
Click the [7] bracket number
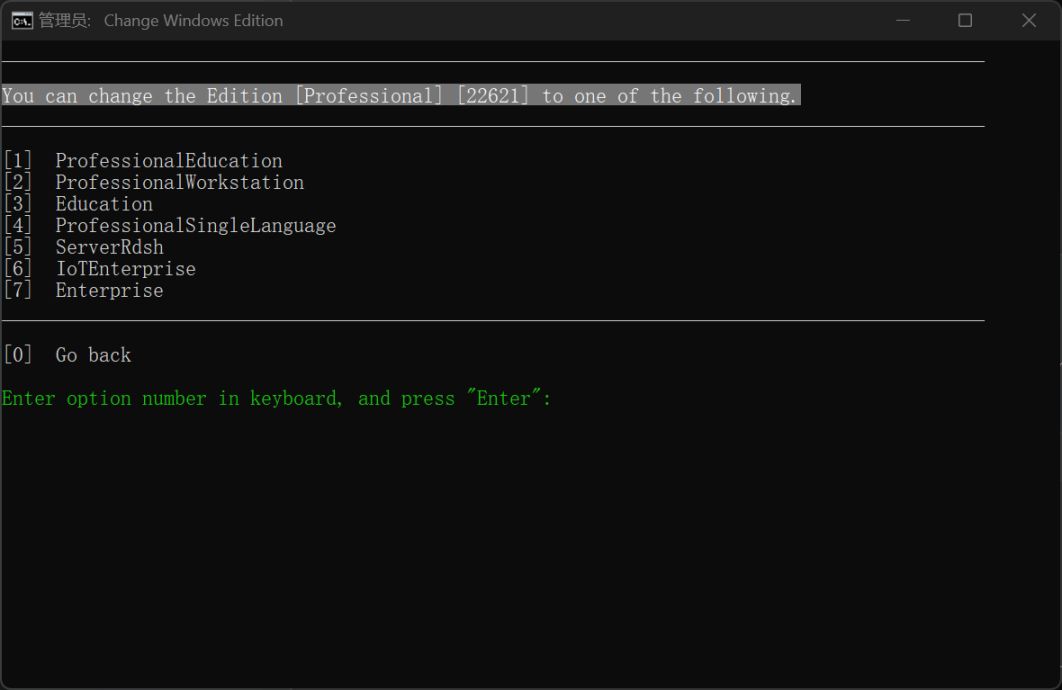coord(18,291)
